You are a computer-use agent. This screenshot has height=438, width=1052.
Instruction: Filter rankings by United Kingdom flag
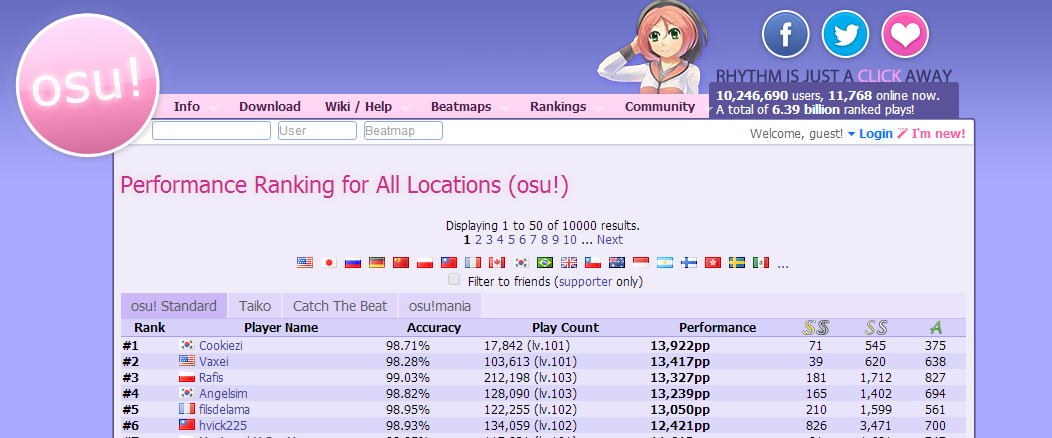(569, 263)
